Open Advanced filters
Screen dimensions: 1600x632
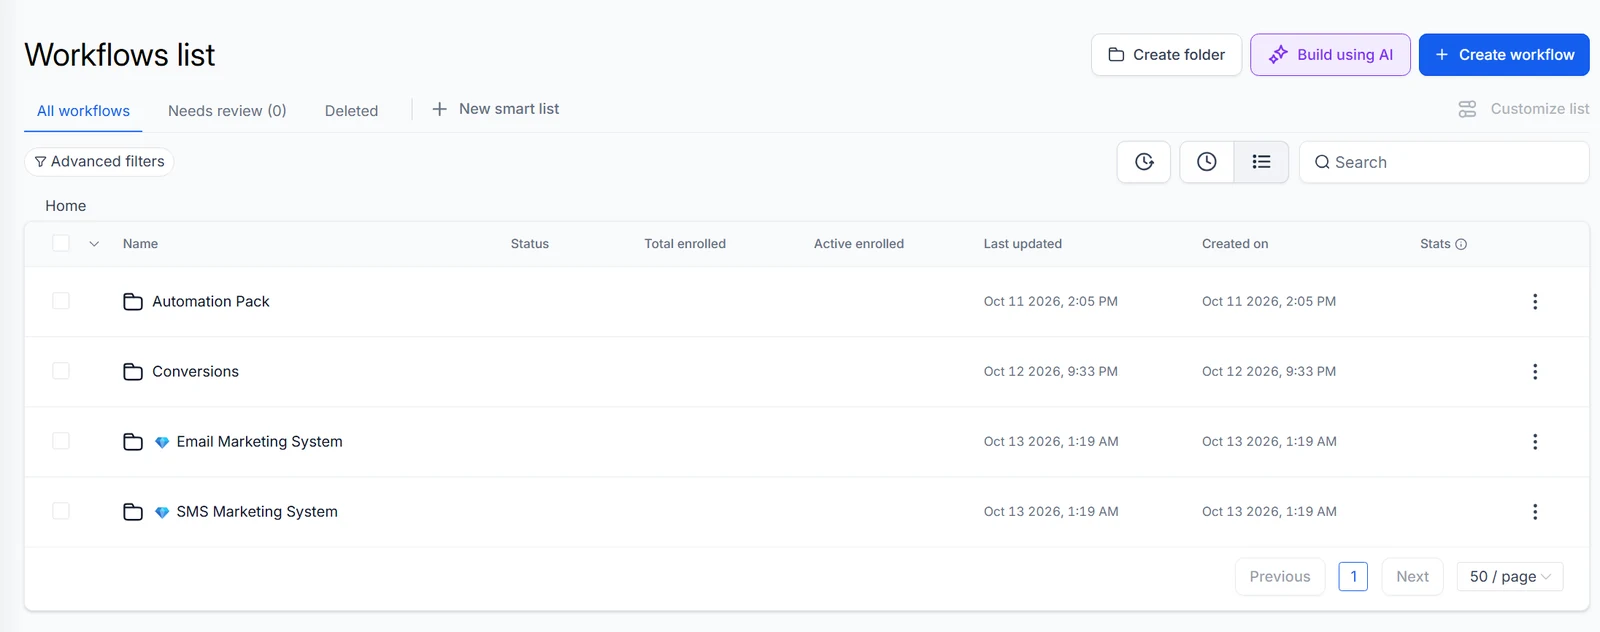click(99, 161)
